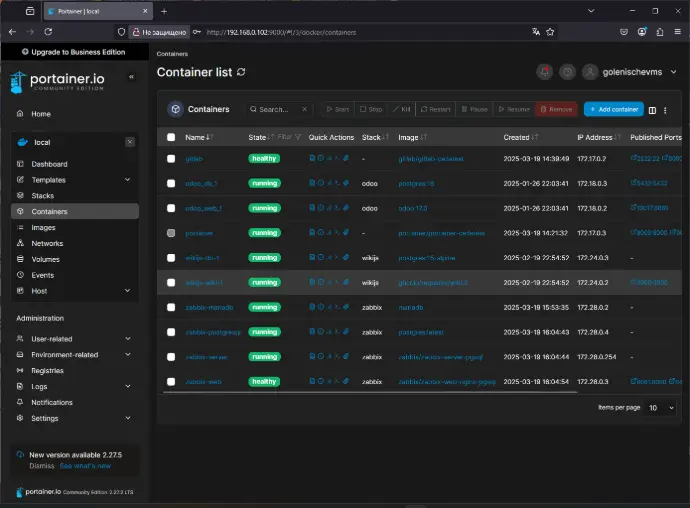Bookmark this page with star icon
690x508 pixels.
click(x=550, y=32)
